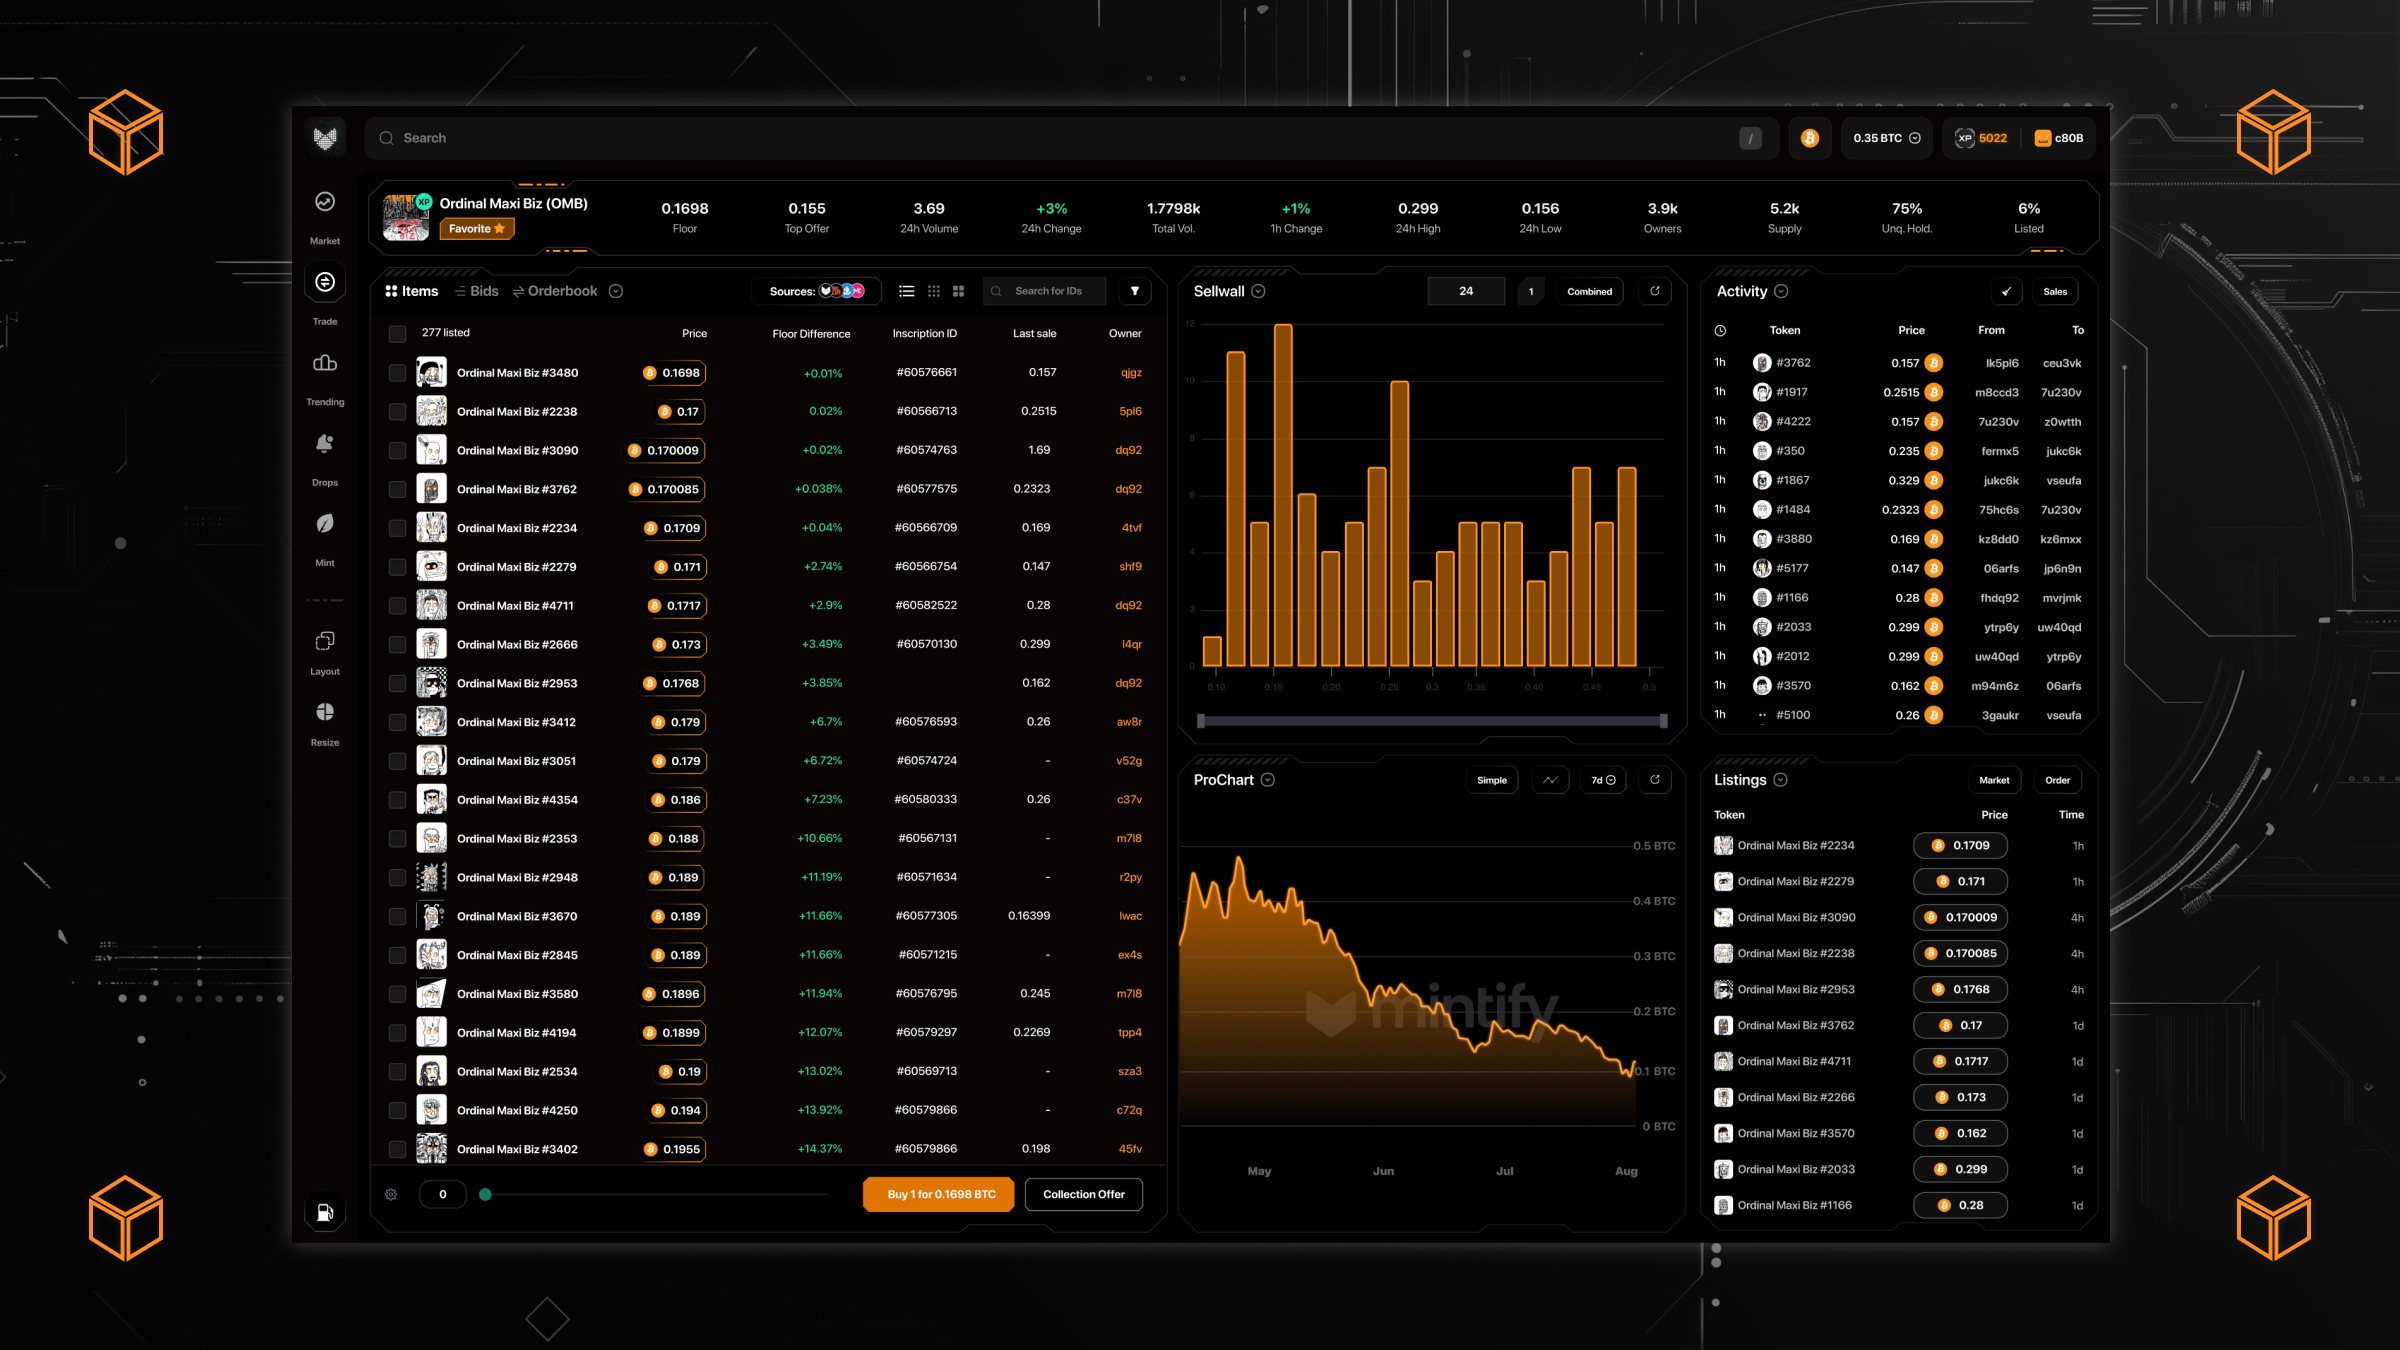Click the XP 5022 points badge
The height and width of the screenshot is (1350, 2400).
[x=1982, y=138]
